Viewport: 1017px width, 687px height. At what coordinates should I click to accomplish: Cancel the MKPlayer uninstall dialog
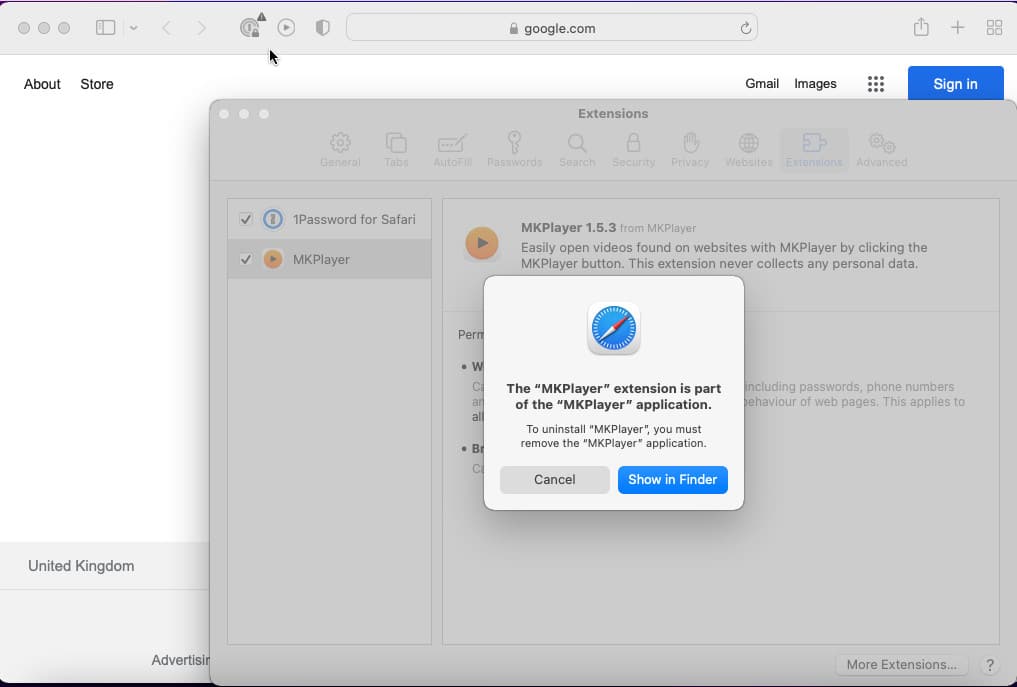pos(555,479)
